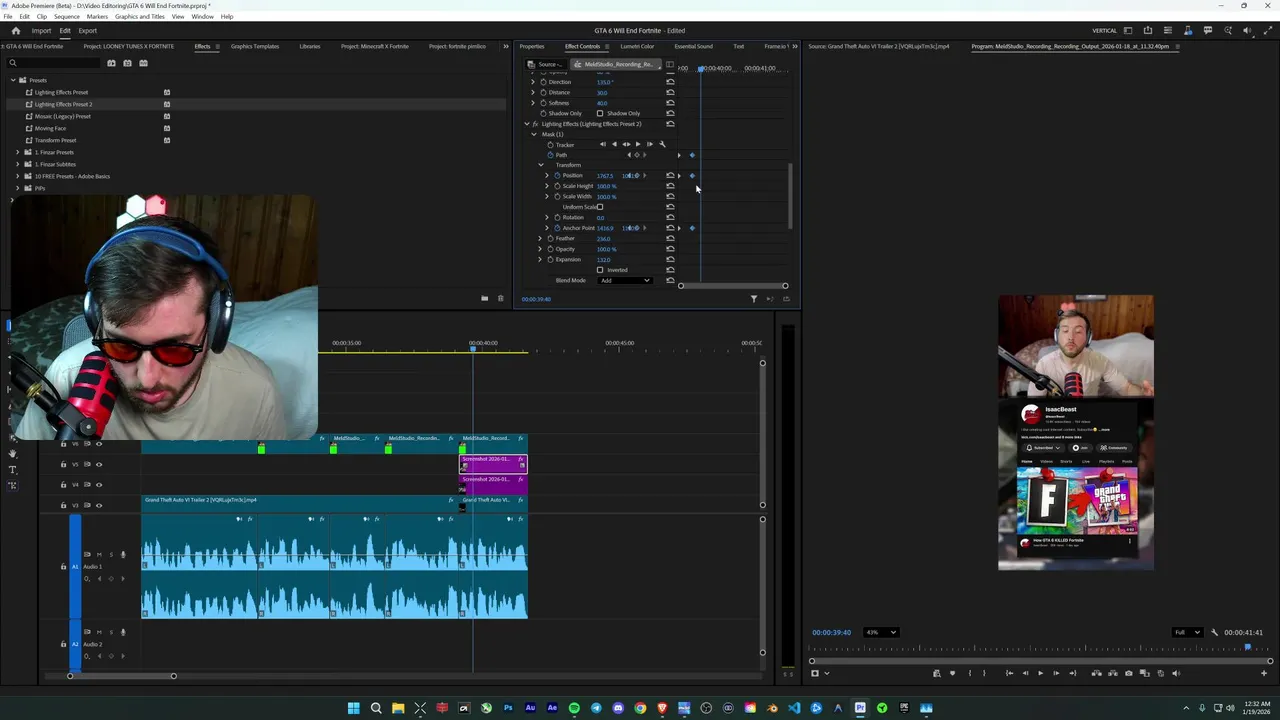
Task: Click the Extract button in Program monitor
Action: pyautogui.click(x=1113, y=673)
